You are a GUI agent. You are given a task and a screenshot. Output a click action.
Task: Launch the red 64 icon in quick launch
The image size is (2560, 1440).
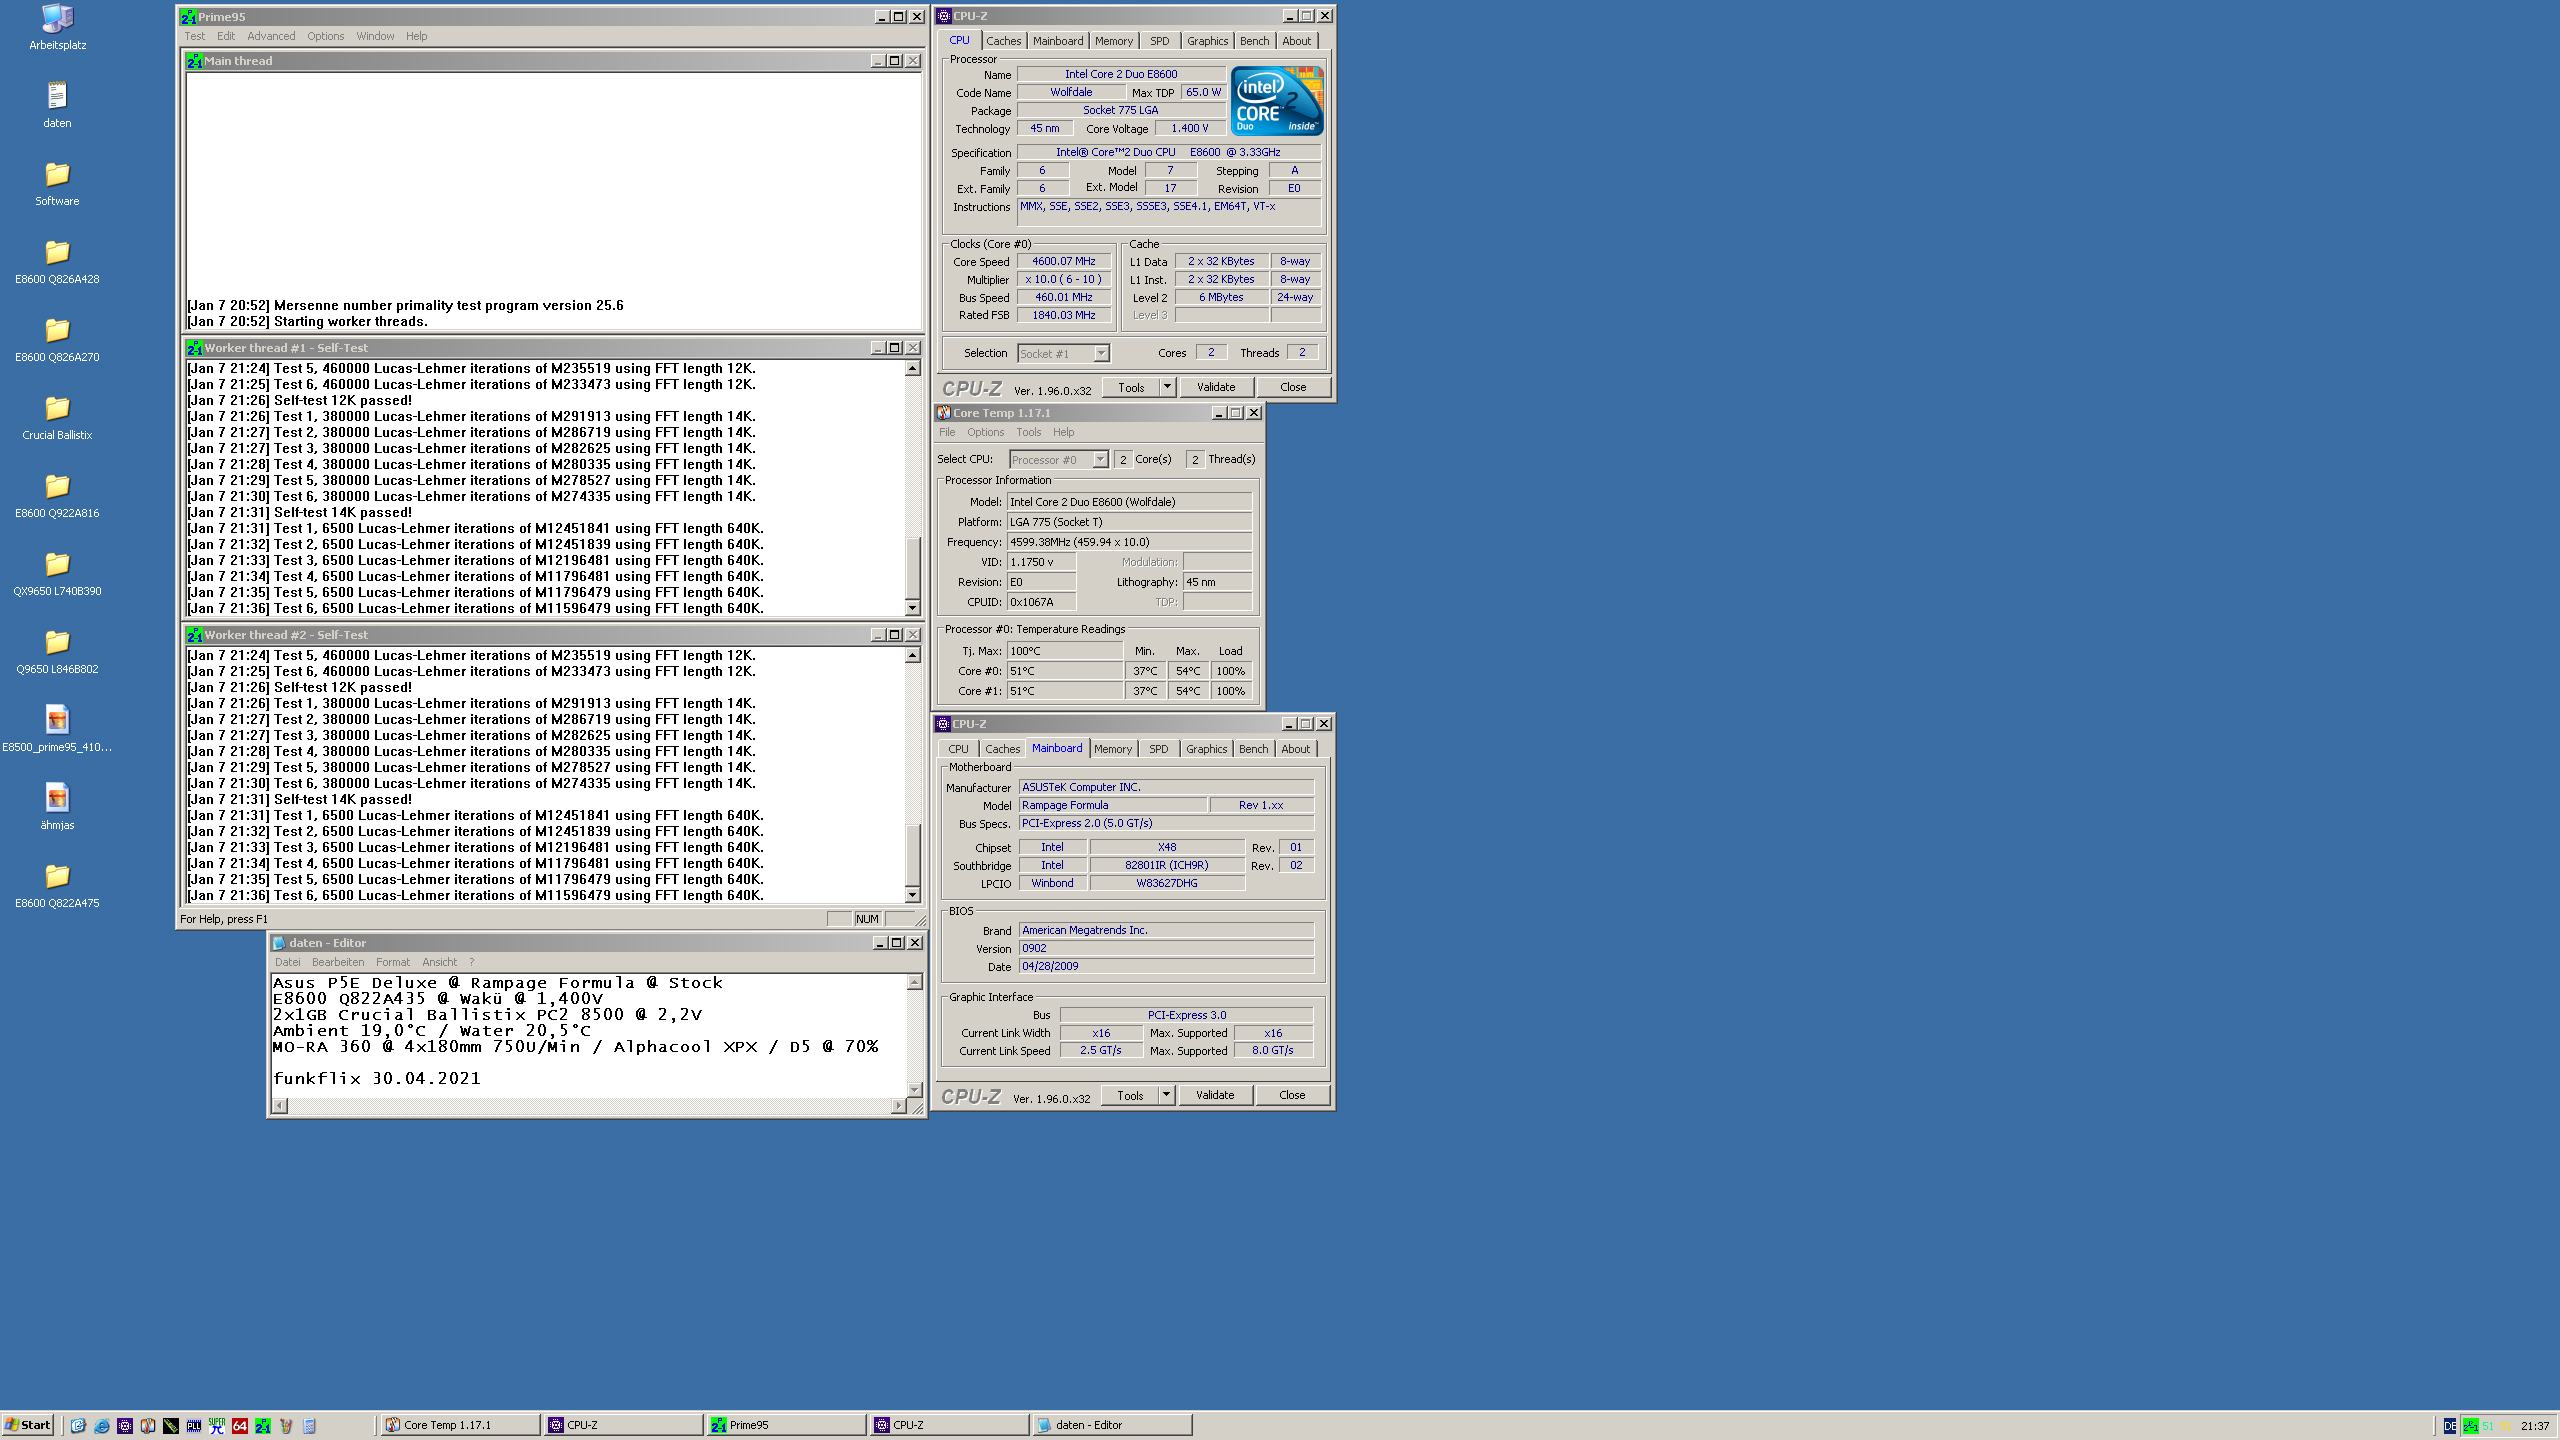click(239, 1425)
